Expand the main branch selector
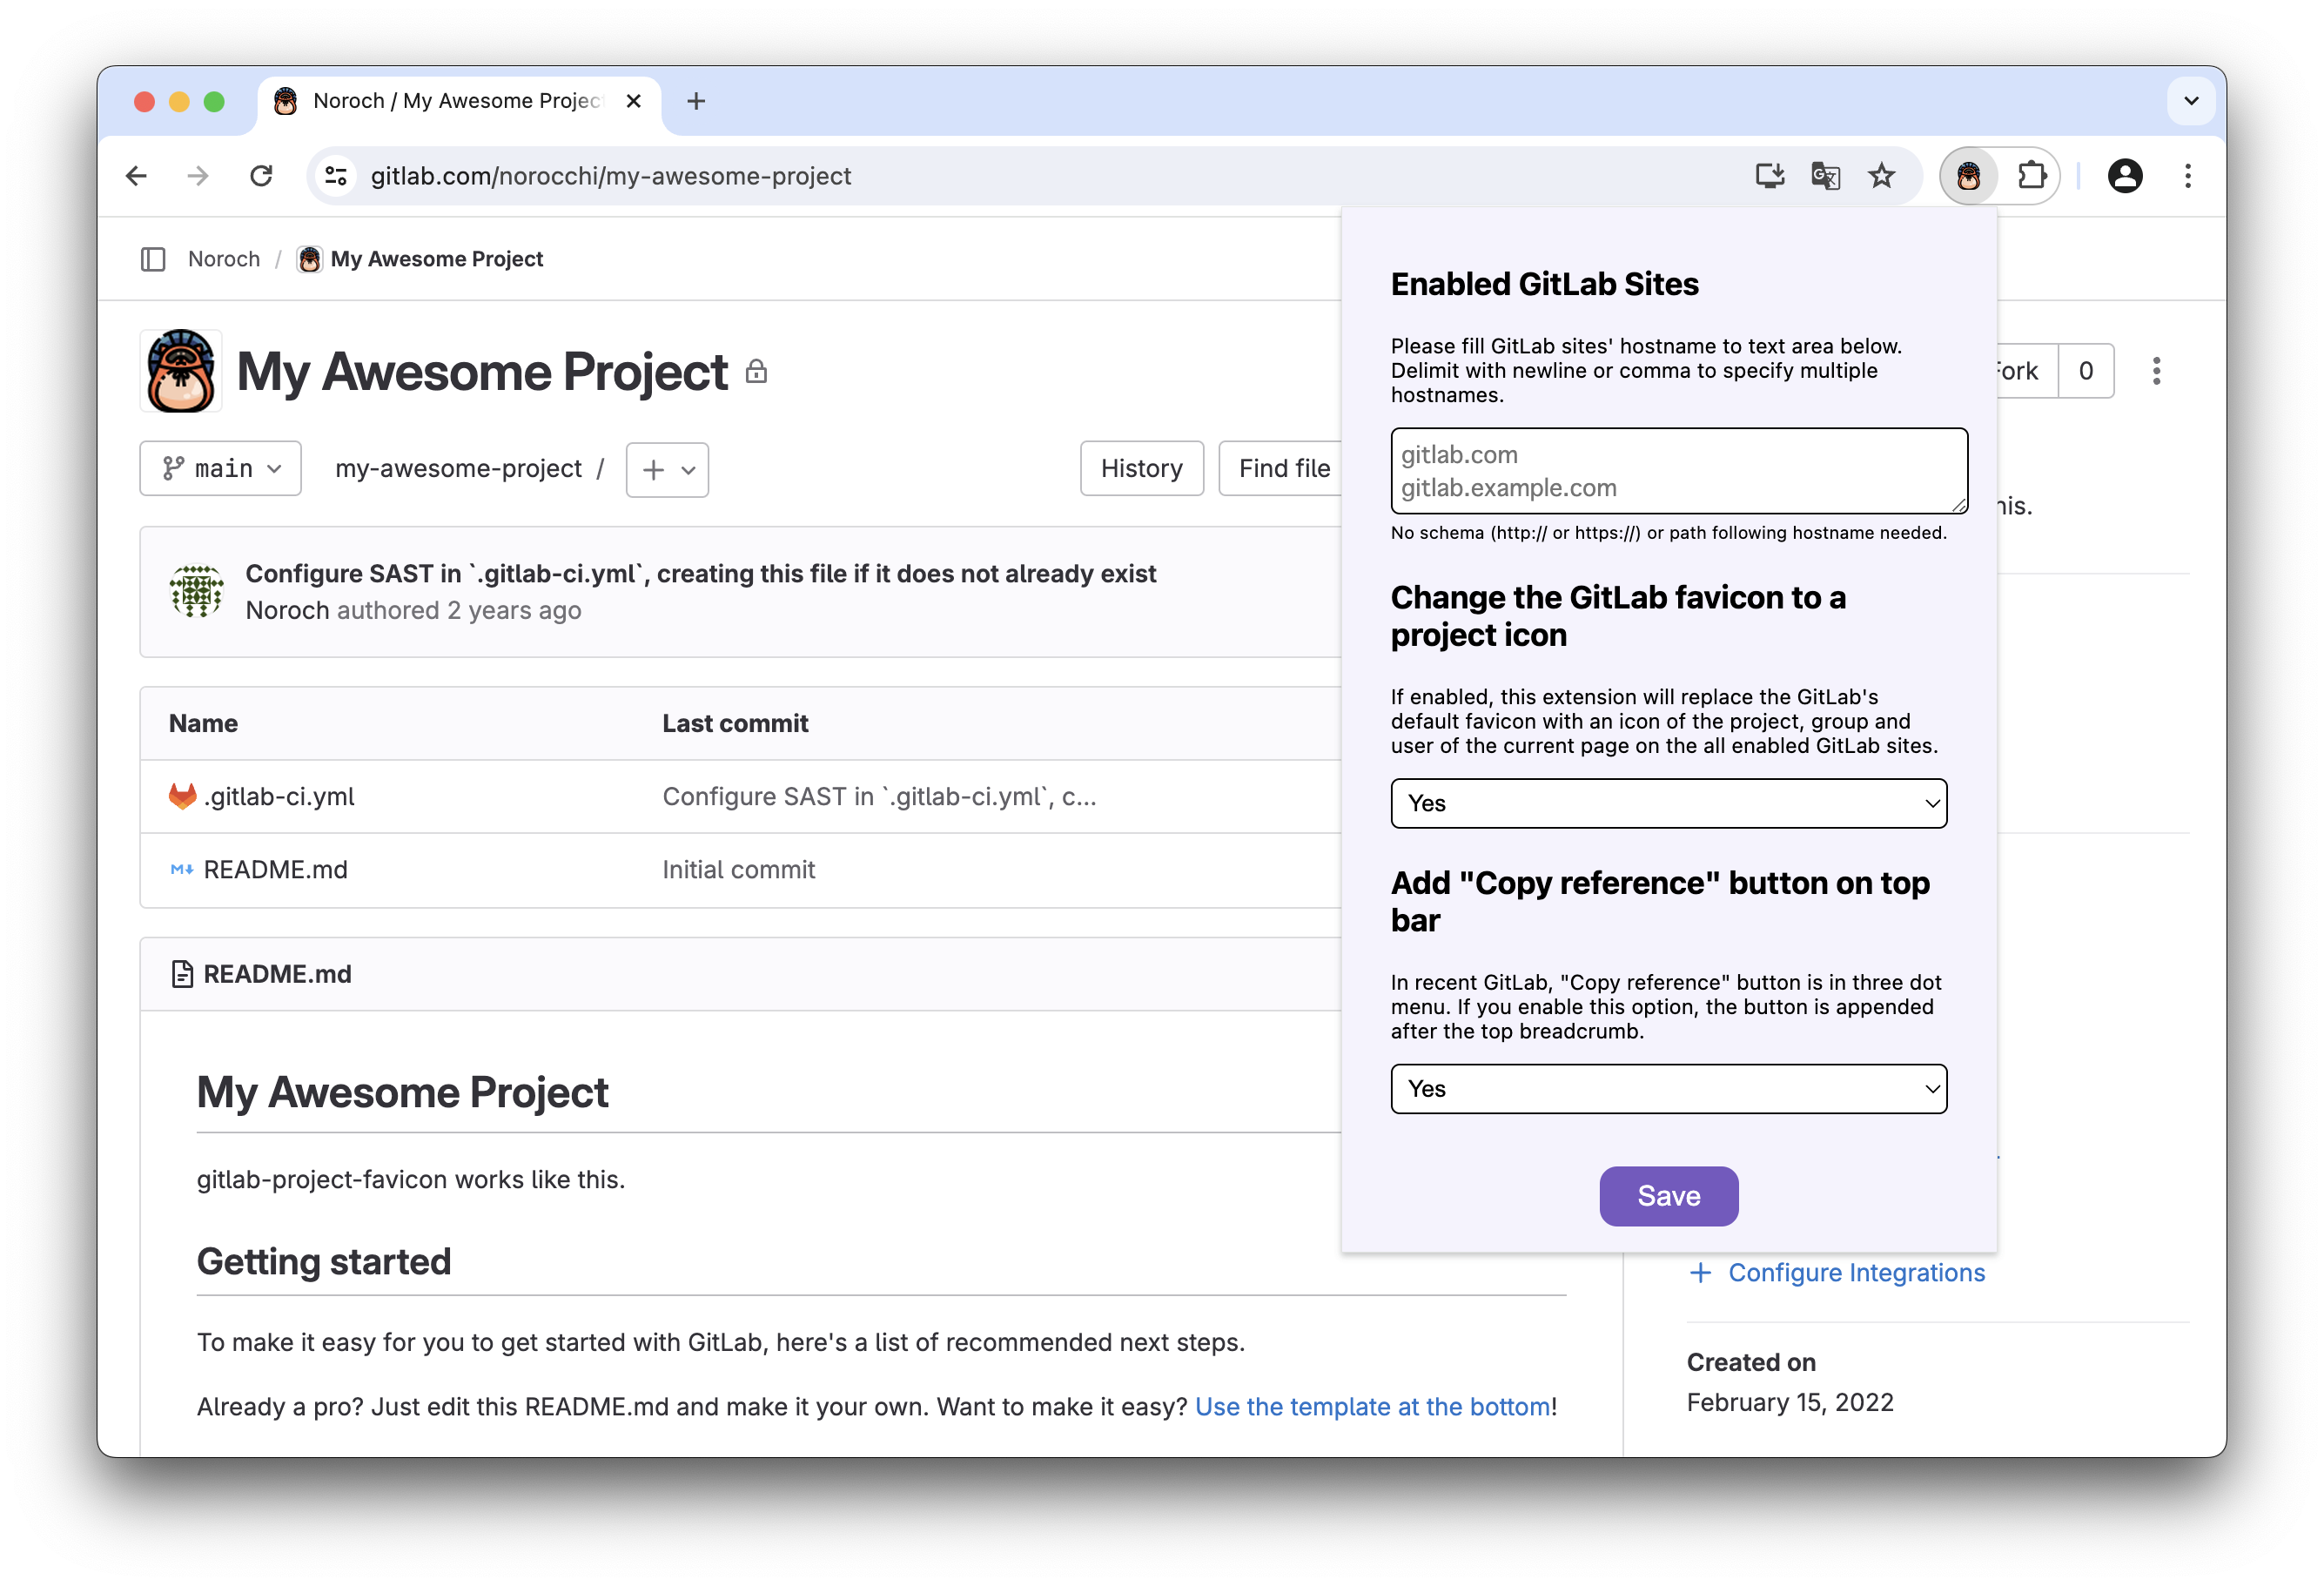 click(221, 468)
